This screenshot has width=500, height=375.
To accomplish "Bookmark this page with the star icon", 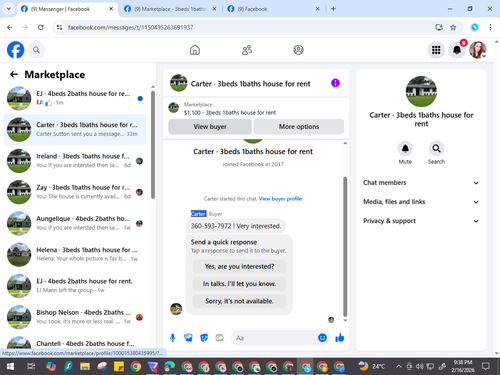I will point(453,27).
